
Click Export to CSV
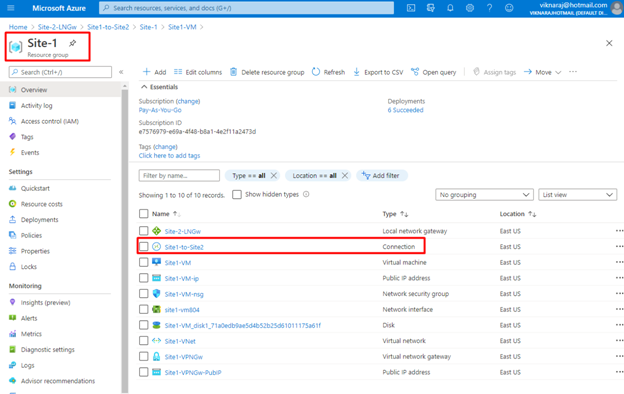(378, 72)
